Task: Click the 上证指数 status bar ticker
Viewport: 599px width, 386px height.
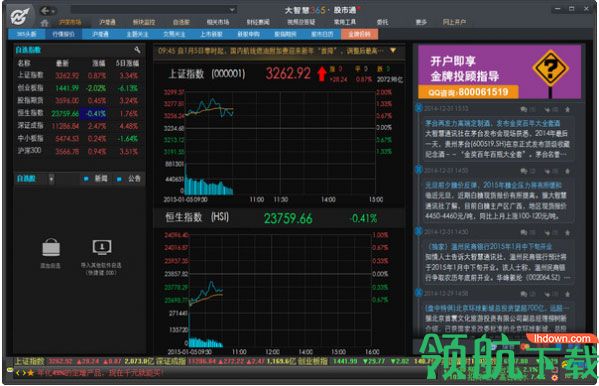Action: coord(84,361)
